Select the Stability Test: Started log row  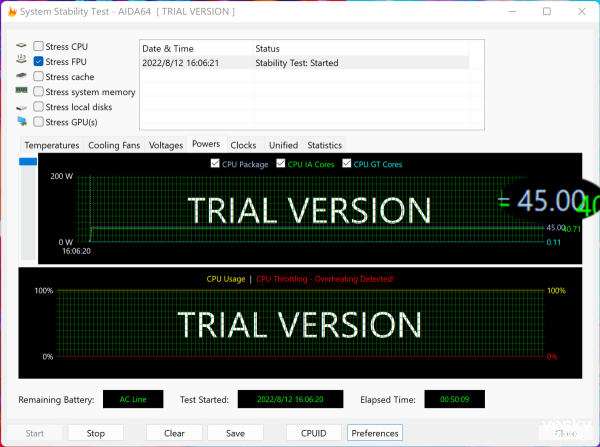312,63
